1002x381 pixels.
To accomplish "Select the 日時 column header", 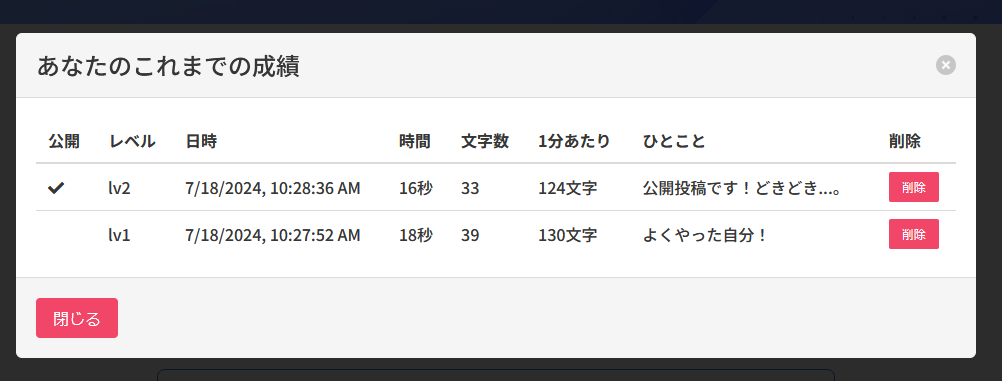I will (x=201, y=141).
